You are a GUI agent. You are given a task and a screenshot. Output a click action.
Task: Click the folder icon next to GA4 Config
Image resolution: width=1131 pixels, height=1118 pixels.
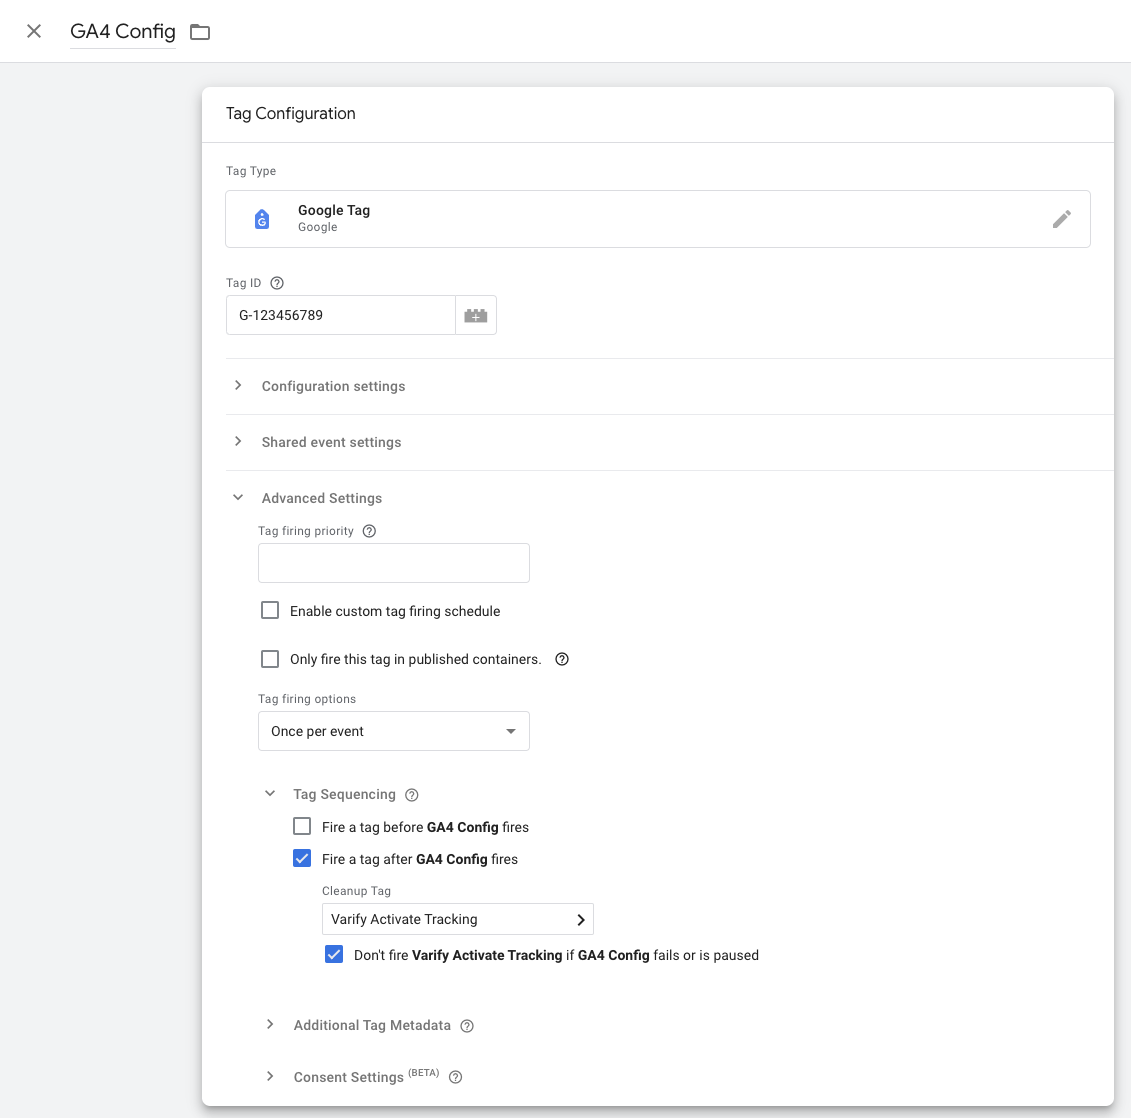(200, 32)
